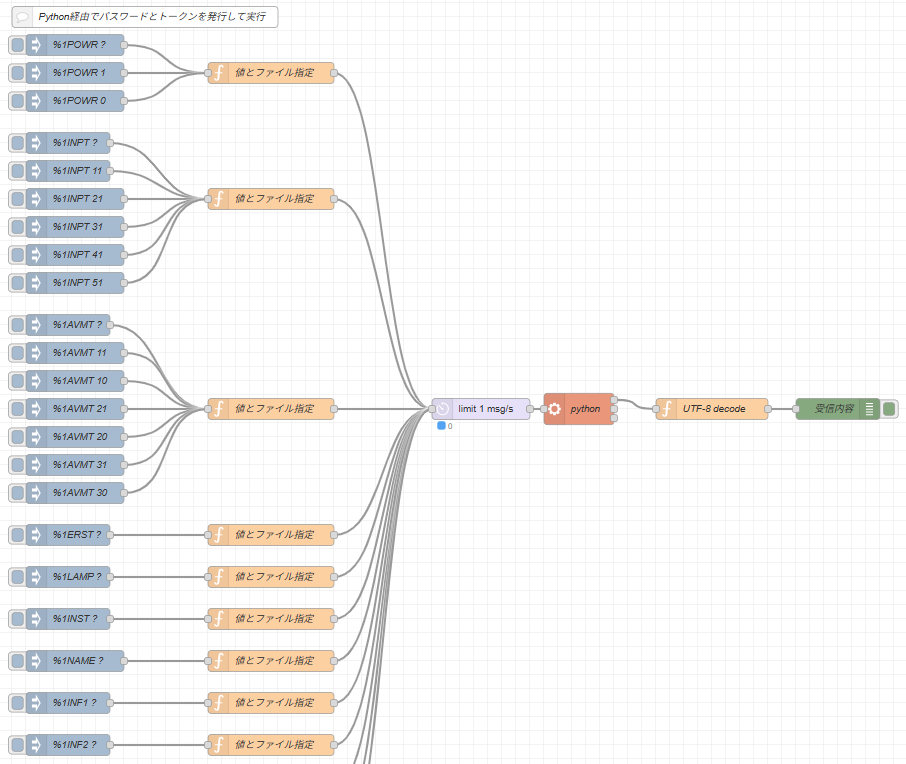Fire the %1NAME ? inject button
The width and height of the screenshot is (906, 764).
tap(18, 661)
